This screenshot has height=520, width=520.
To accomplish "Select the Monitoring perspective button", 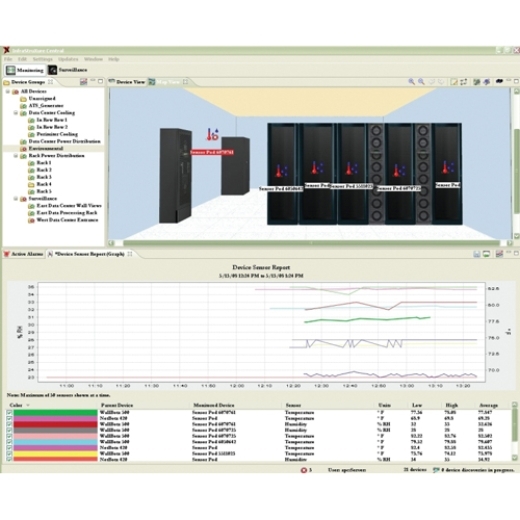I will coord(25,70).
